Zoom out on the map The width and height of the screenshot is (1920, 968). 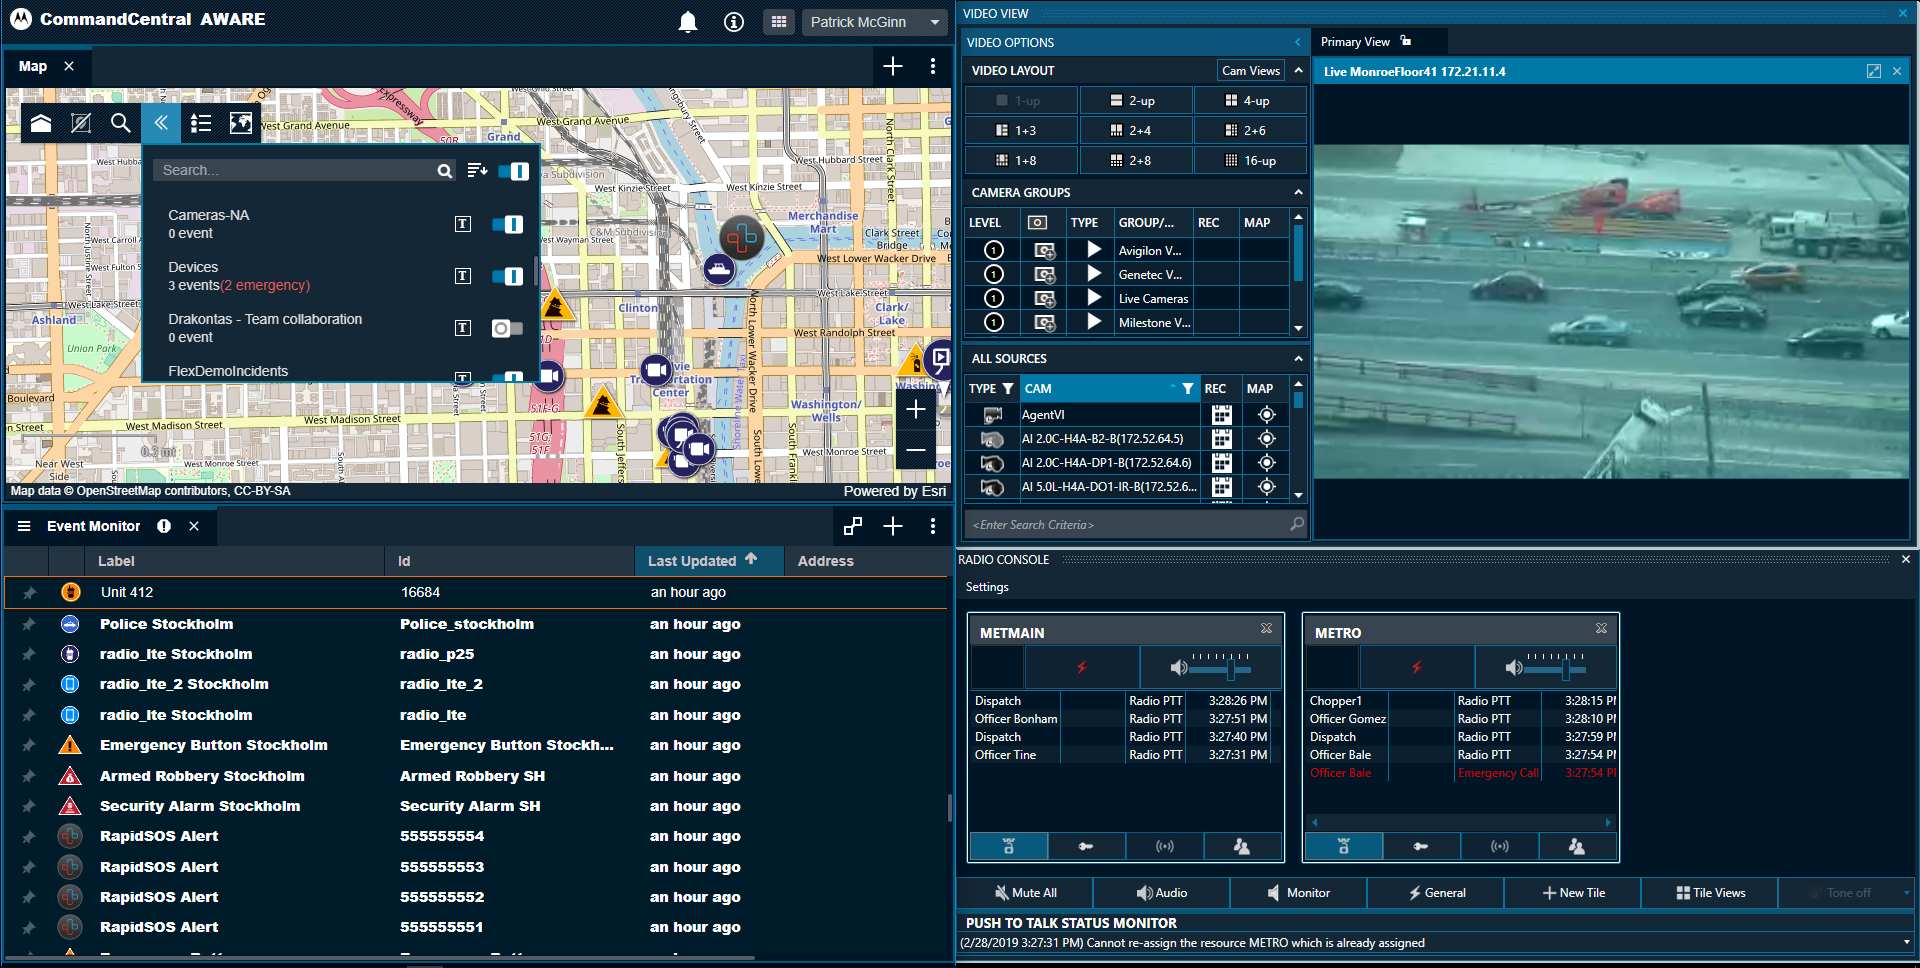click(916, 450)
